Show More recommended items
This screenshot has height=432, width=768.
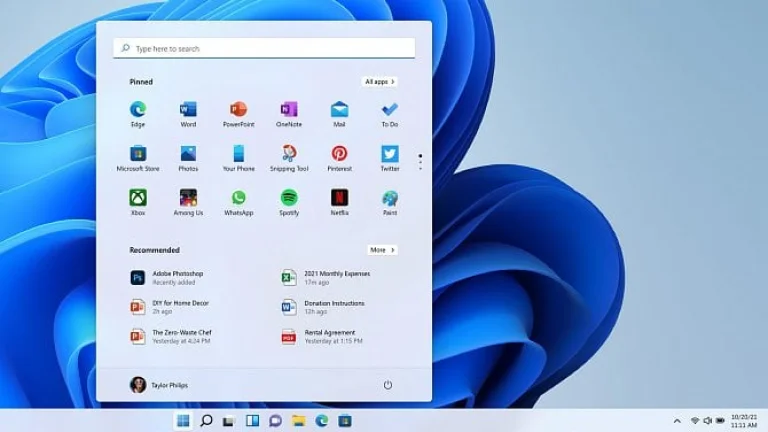[x=383, y=250]
